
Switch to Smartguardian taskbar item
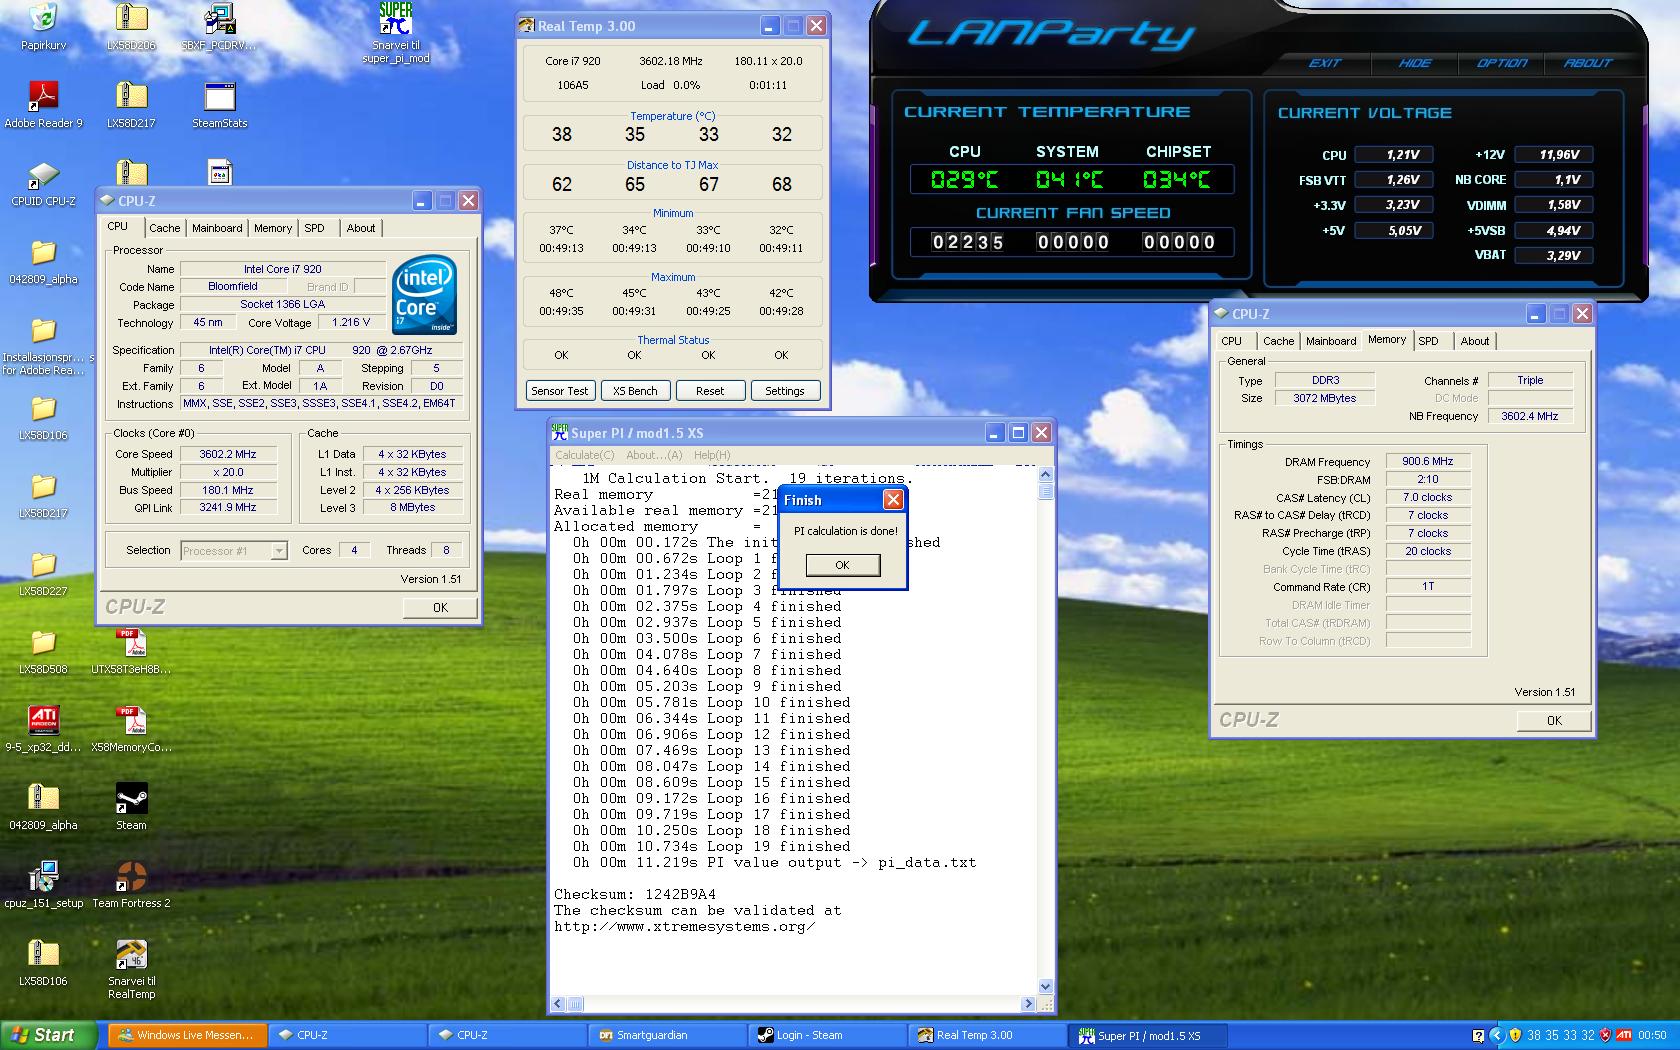point(666,1035)
